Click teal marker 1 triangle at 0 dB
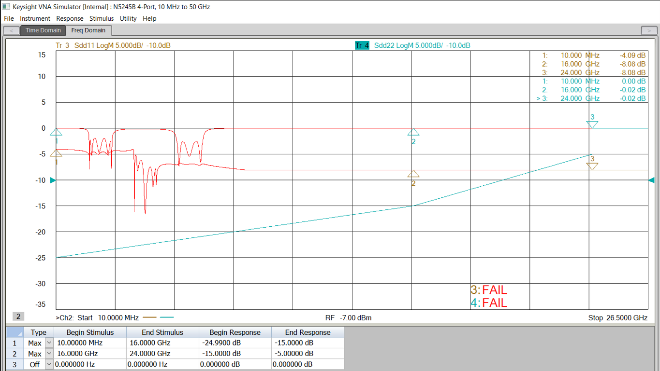 tap(56, 133)
